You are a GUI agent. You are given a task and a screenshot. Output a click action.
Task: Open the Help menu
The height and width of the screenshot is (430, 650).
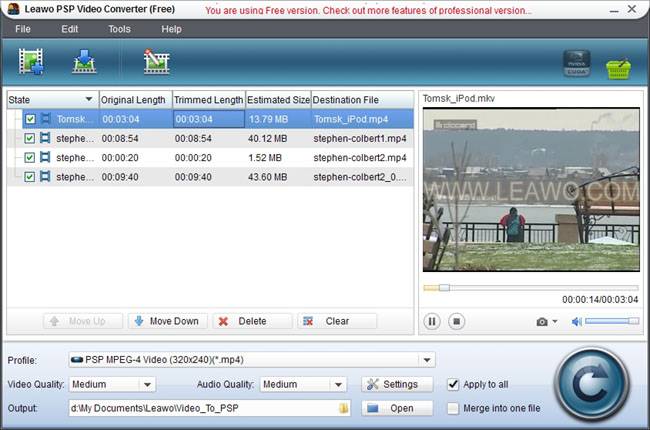pos(171,29)
